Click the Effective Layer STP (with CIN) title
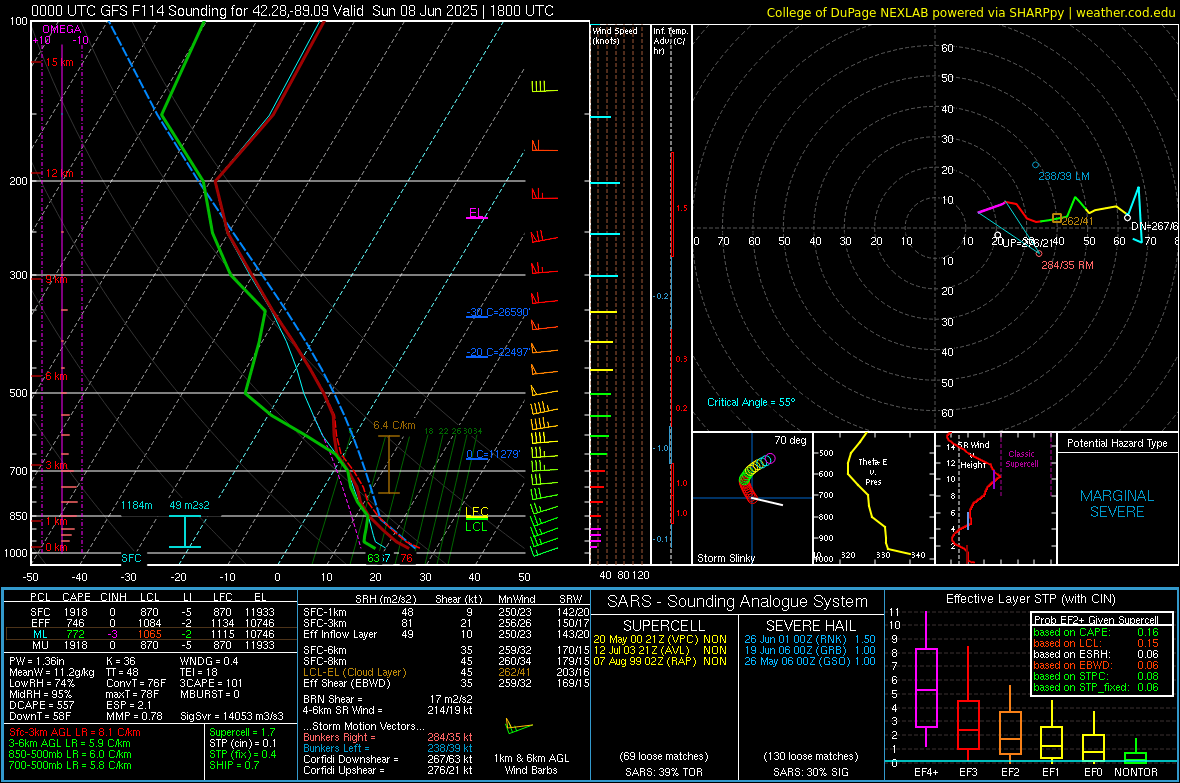The image size is (1180, 783). (x=1030, y=599)
